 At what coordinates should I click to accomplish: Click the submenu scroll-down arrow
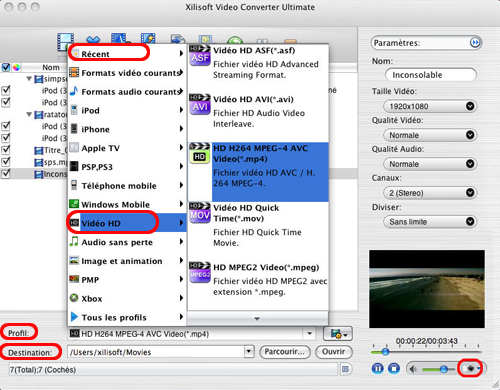(x=257, y=319)
